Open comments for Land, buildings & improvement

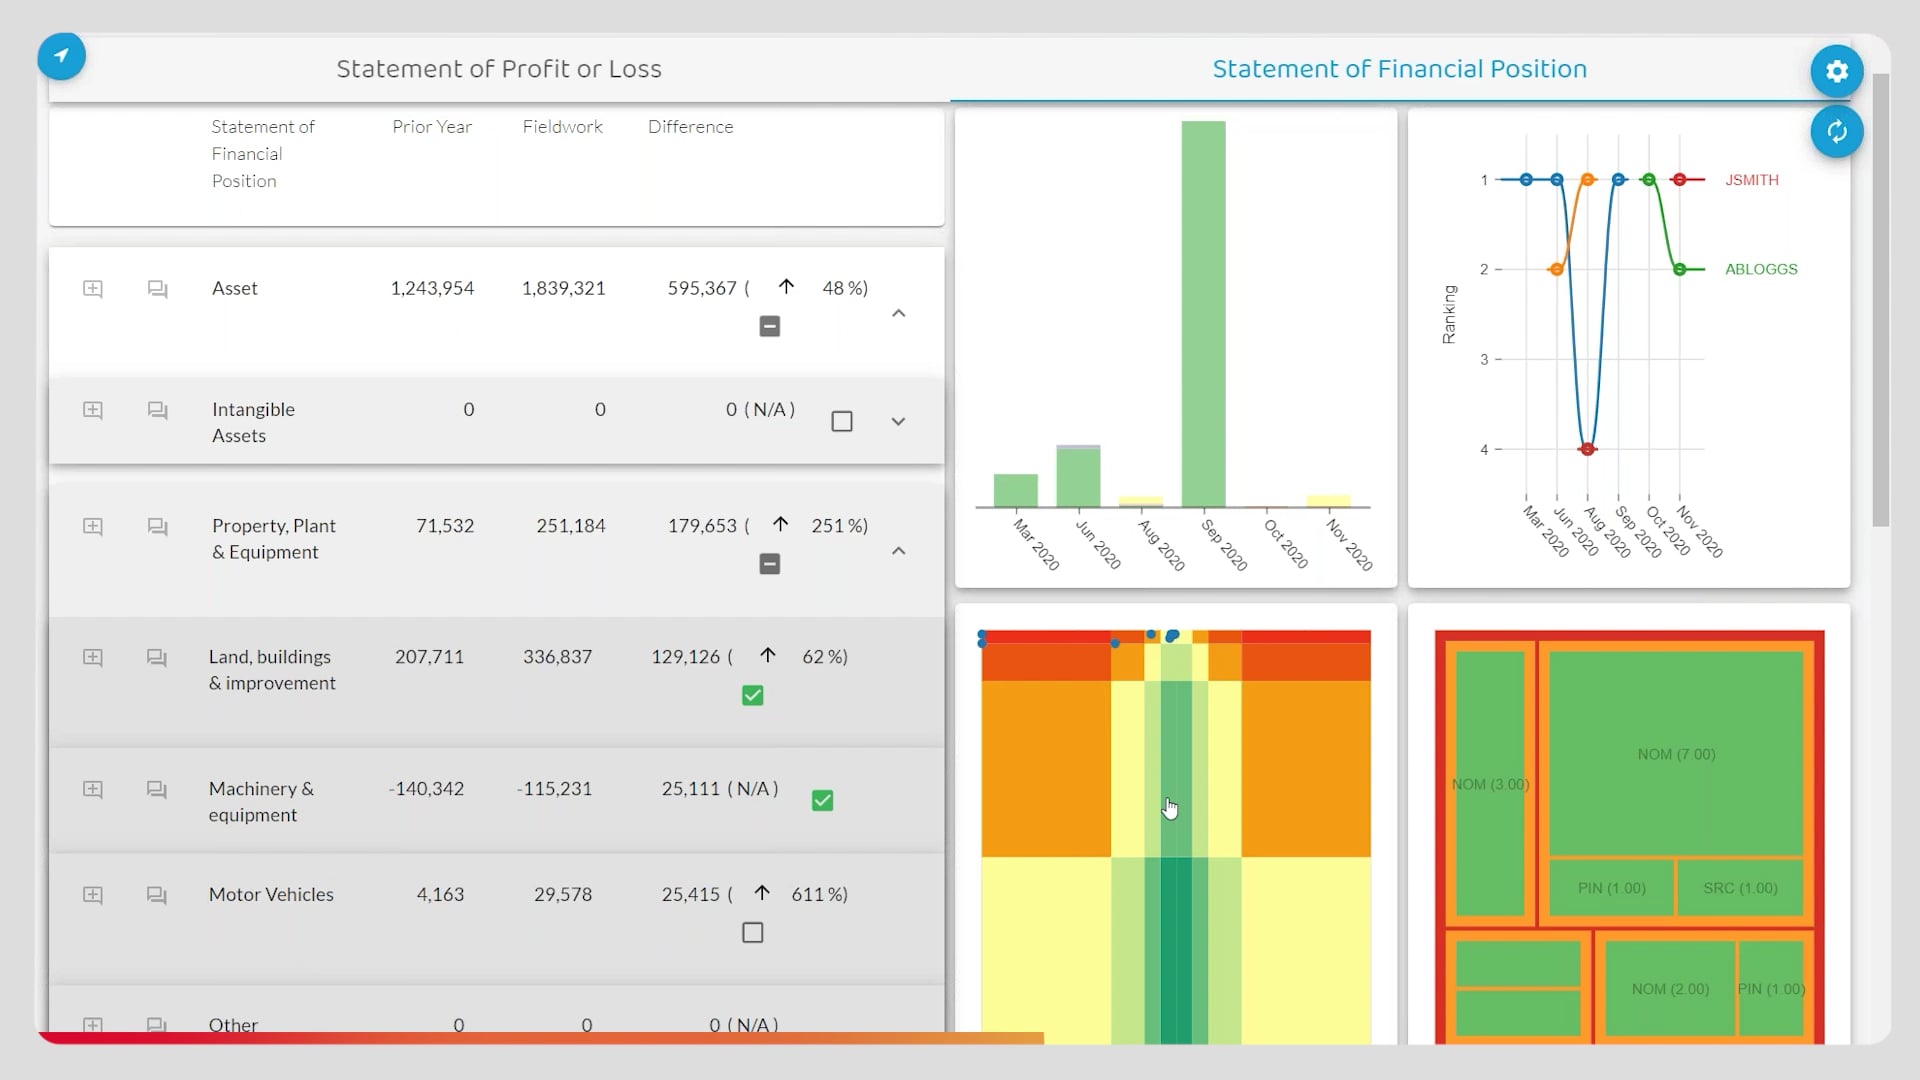click(x=156, y=658)
